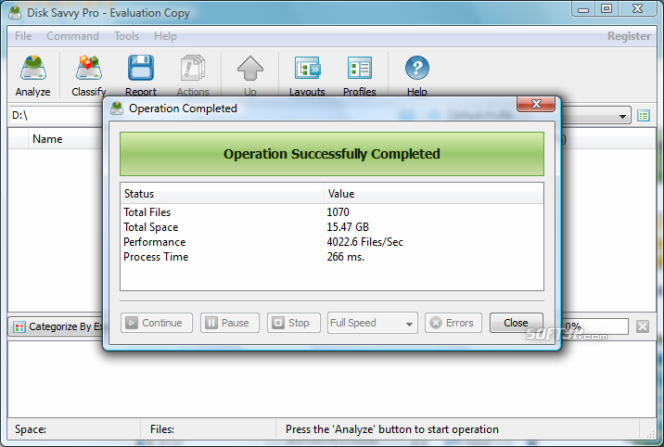
Task: Select the Performance row
Action: pos(332,242)
